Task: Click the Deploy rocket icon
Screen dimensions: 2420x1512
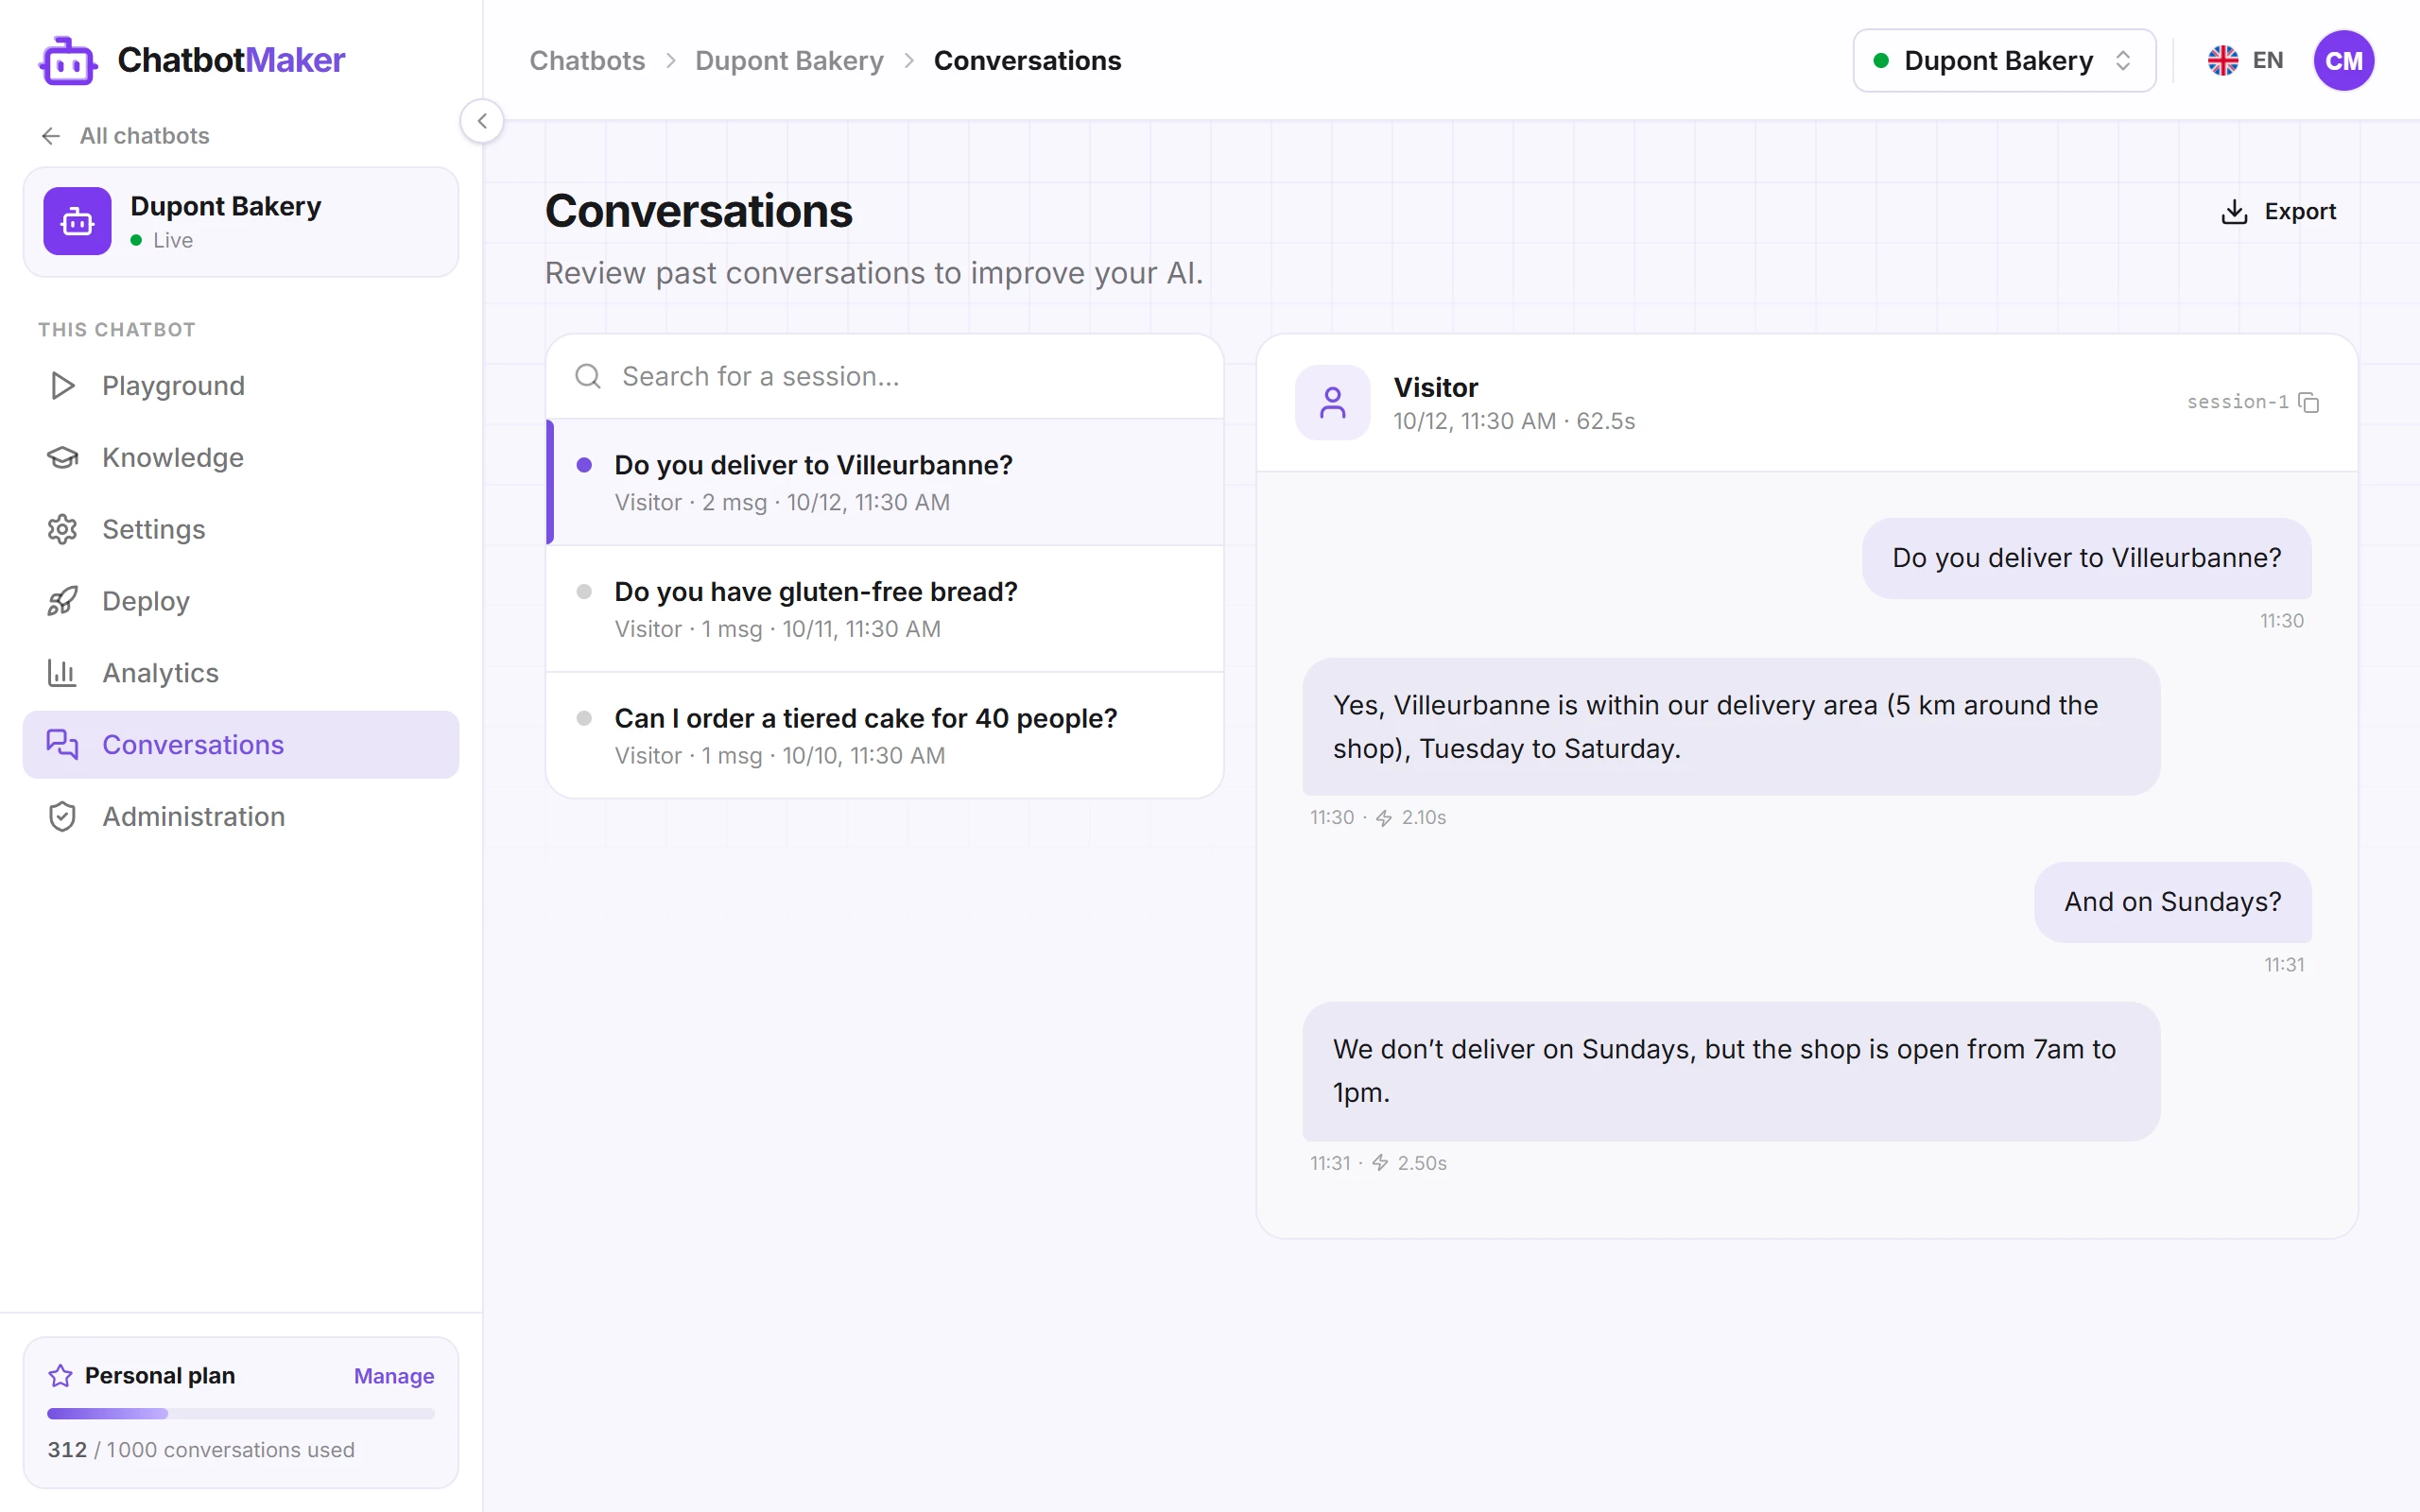Action: (x=63, y=601)
